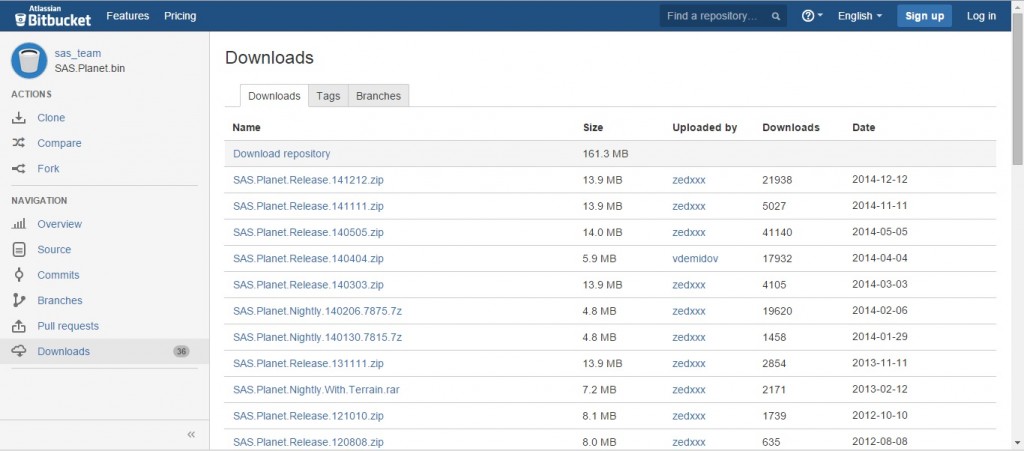The image size is (1024, 451).
Task: Open the Features menu item
Action: coord(127,16)
